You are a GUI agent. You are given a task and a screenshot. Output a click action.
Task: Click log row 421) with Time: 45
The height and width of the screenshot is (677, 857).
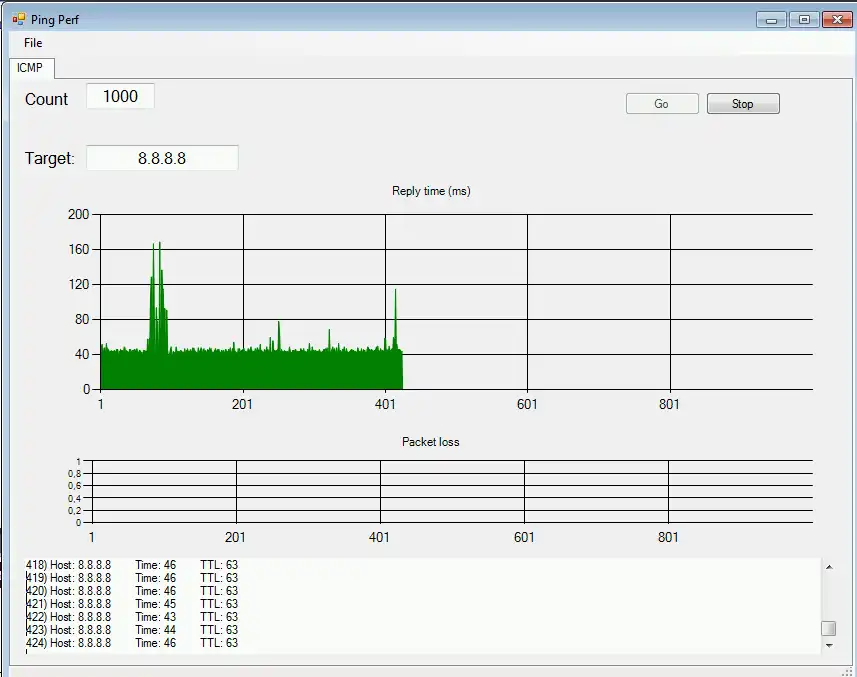(132, 604)
